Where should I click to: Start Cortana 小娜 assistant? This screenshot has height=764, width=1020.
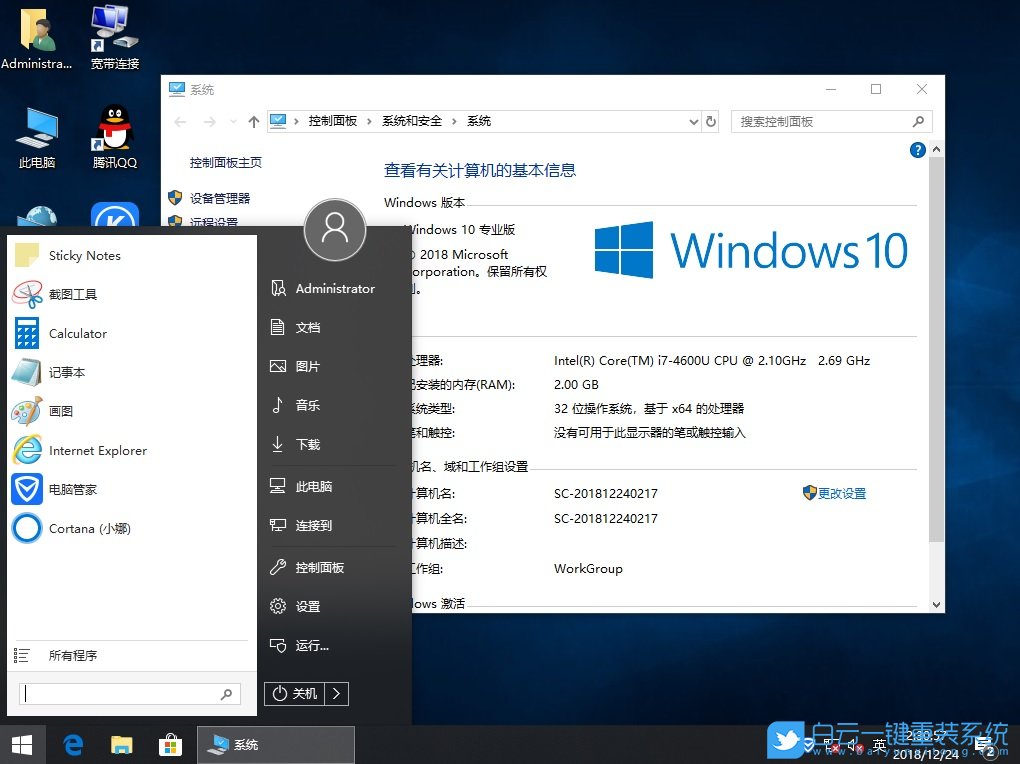click(x=88, y=528)
